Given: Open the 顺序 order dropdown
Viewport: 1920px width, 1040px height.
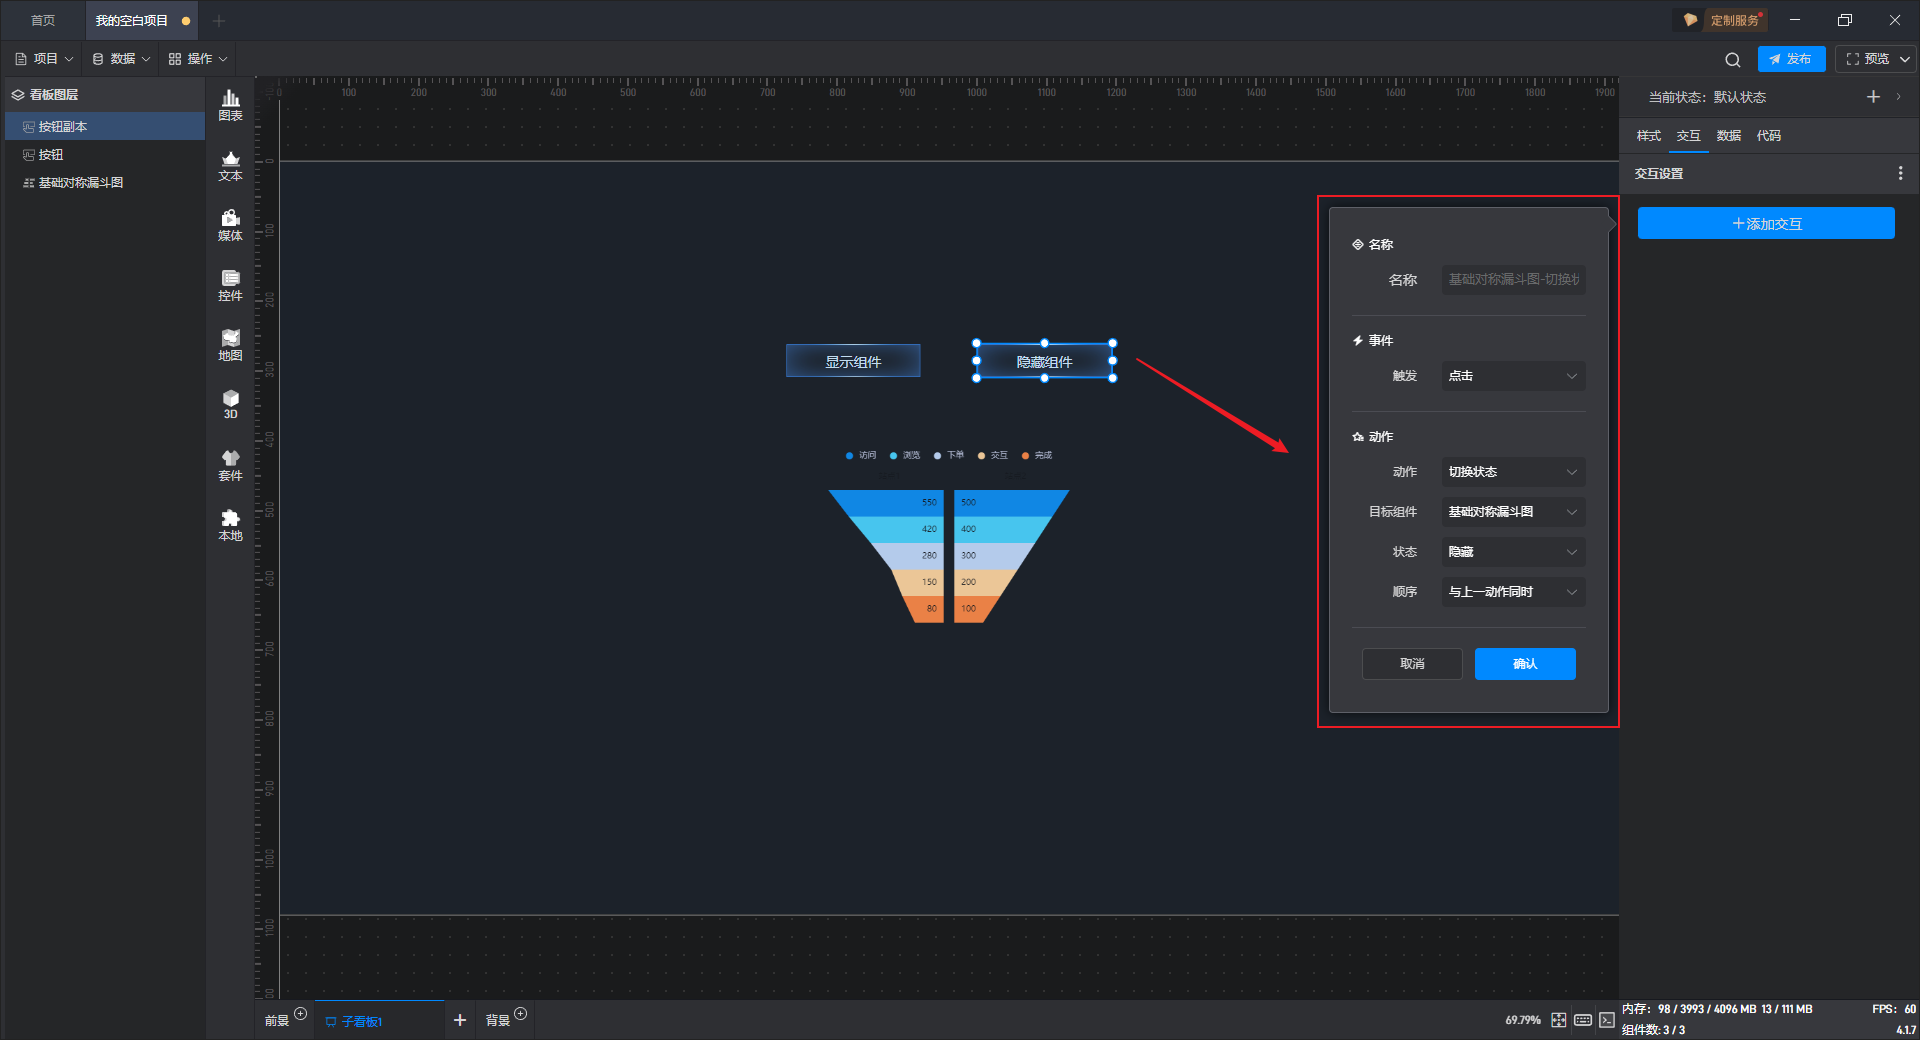Looking at the screenshot, I should coord(1513,592).
